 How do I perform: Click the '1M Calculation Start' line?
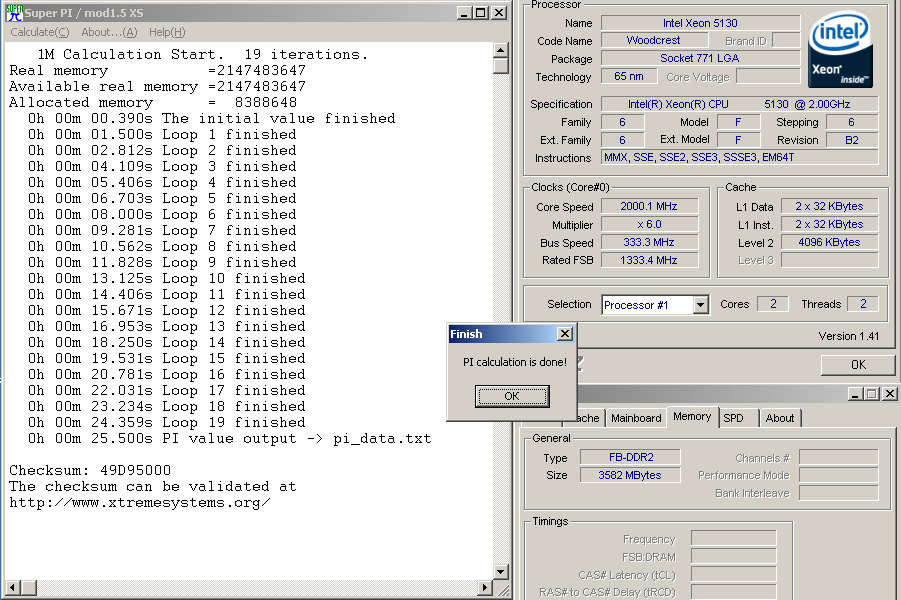202,54
